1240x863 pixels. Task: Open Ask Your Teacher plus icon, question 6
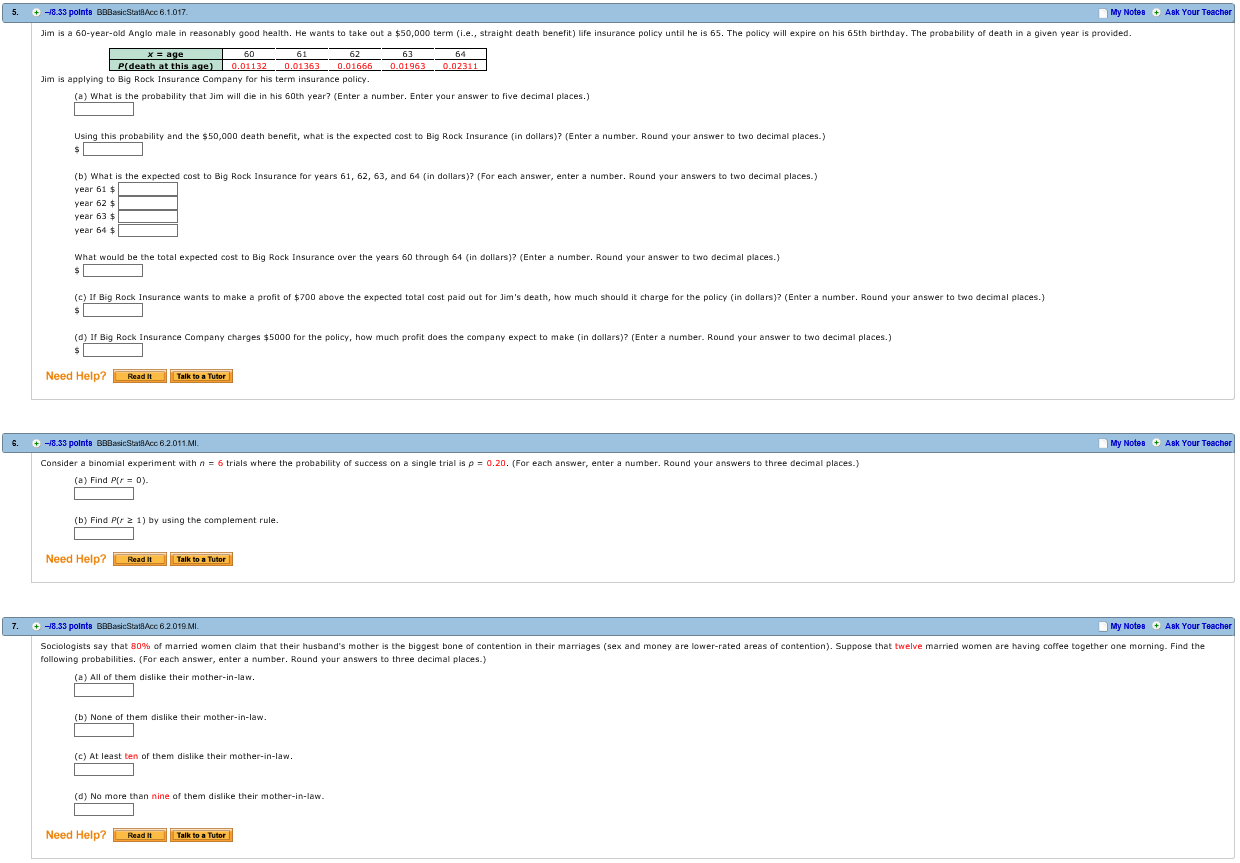1156,443
